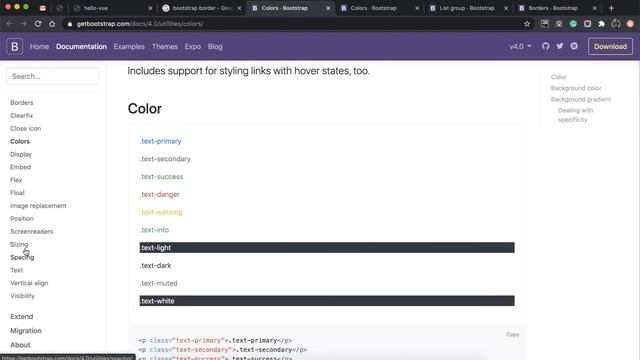Viewport: 640px width, 360px height.
Task: Close the hello-vue tab
Action: (150, 8)
